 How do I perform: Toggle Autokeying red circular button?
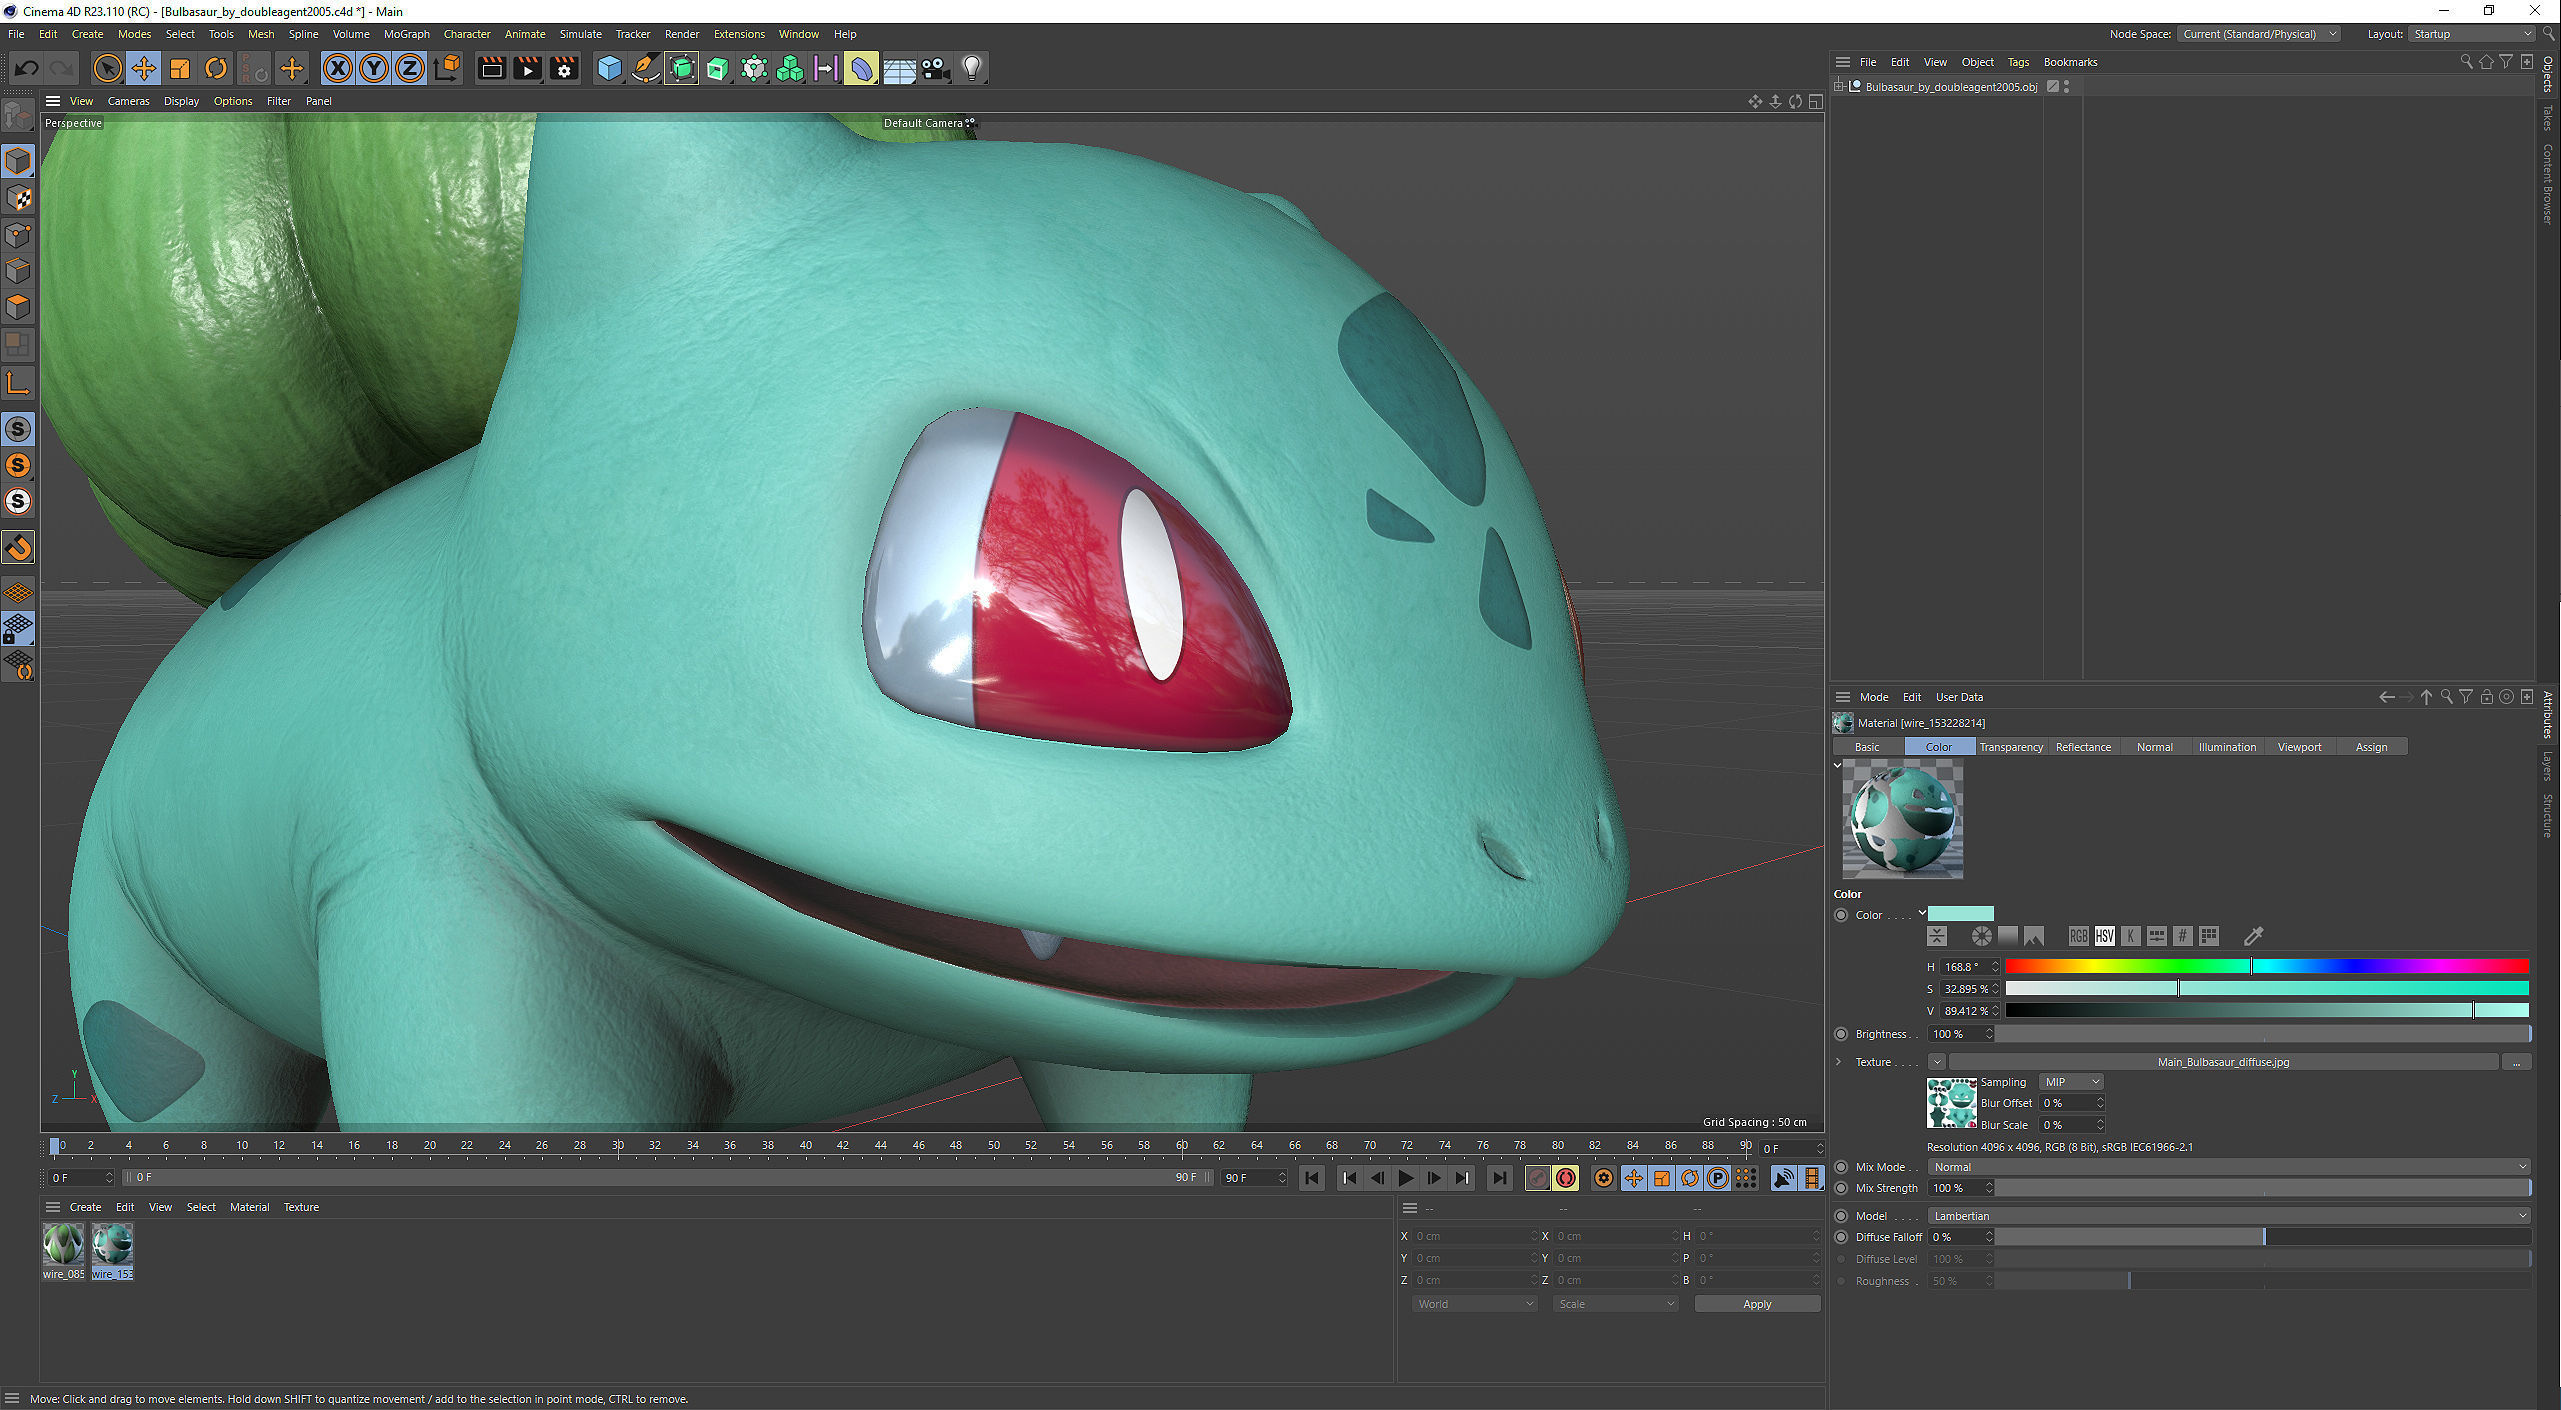point(1566,1178)
